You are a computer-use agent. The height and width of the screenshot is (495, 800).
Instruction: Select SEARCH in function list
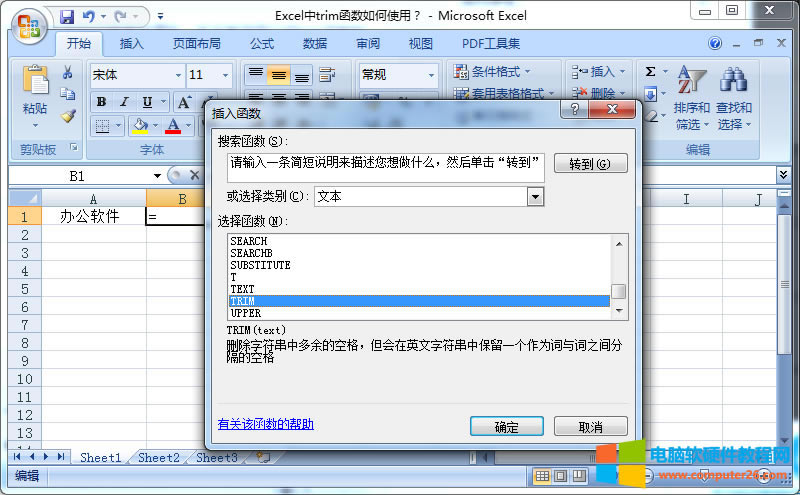pos(248,241)
